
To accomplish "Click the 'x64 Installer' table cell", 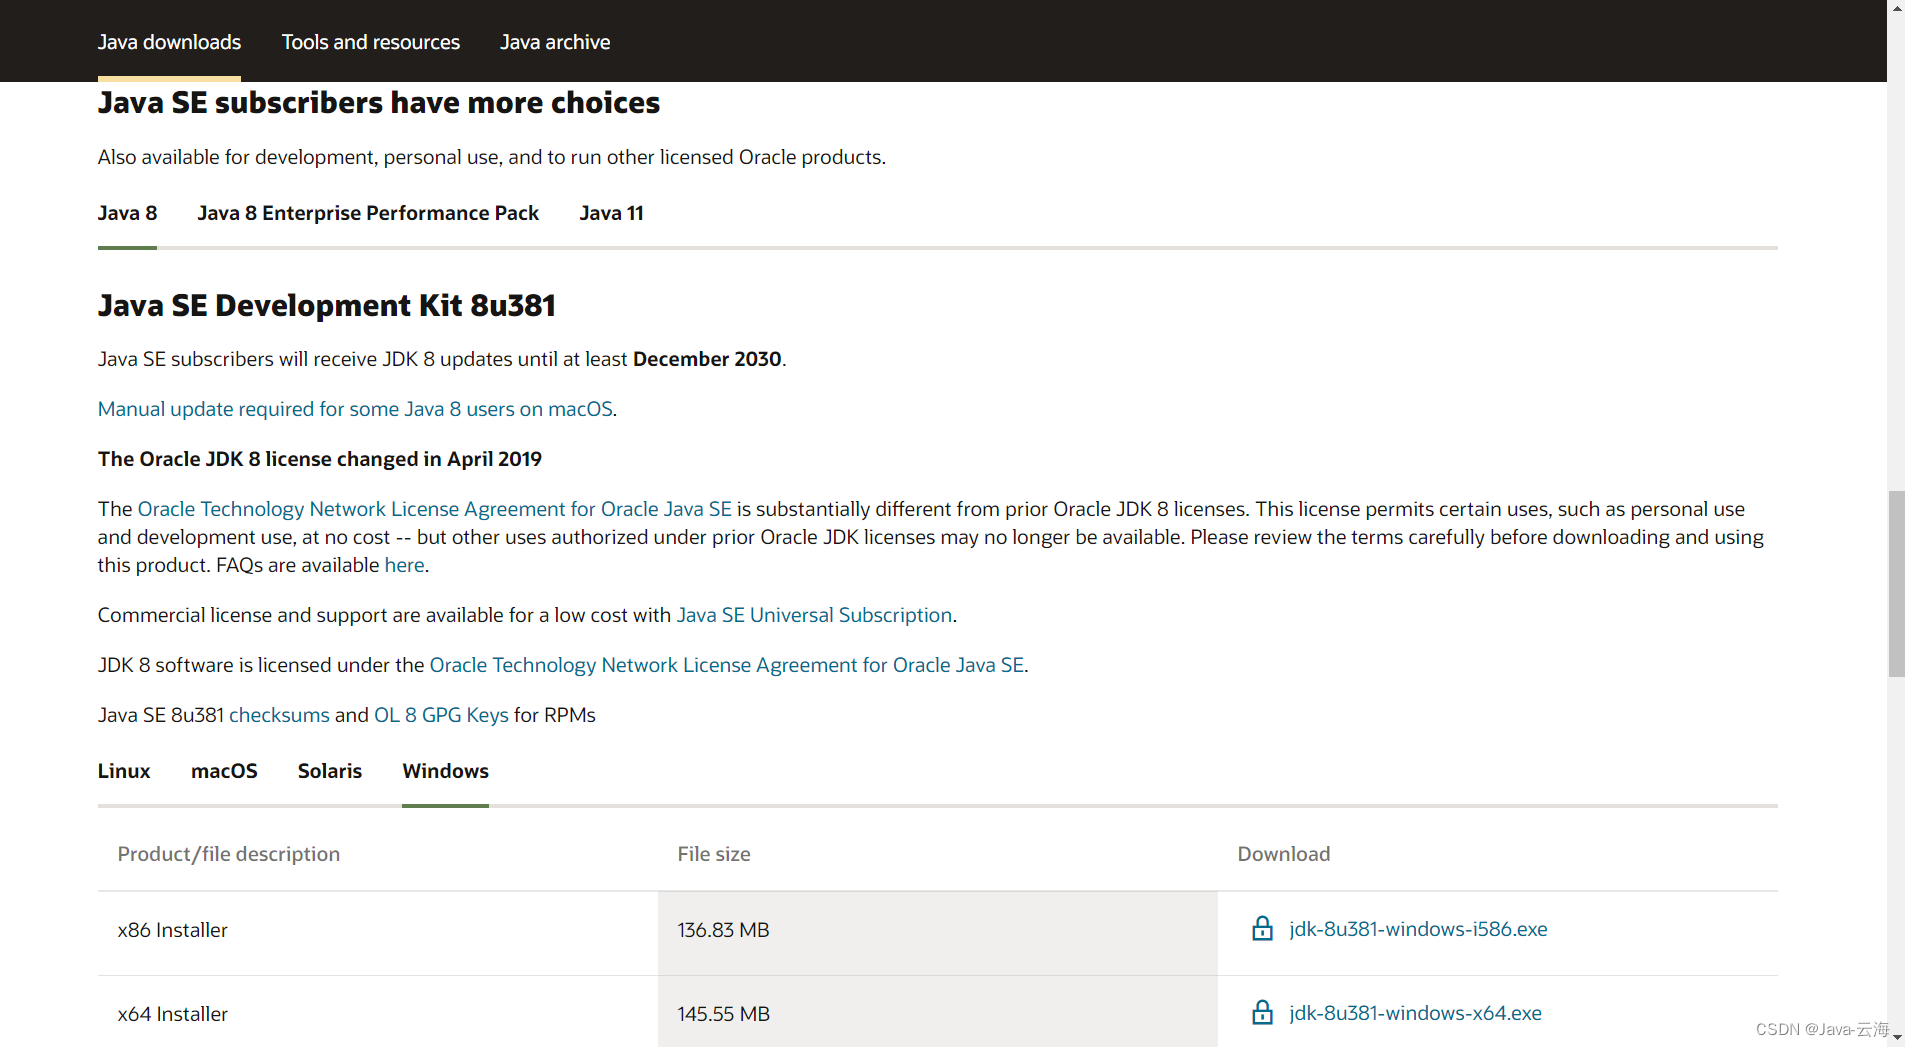I will (378, 1012).
